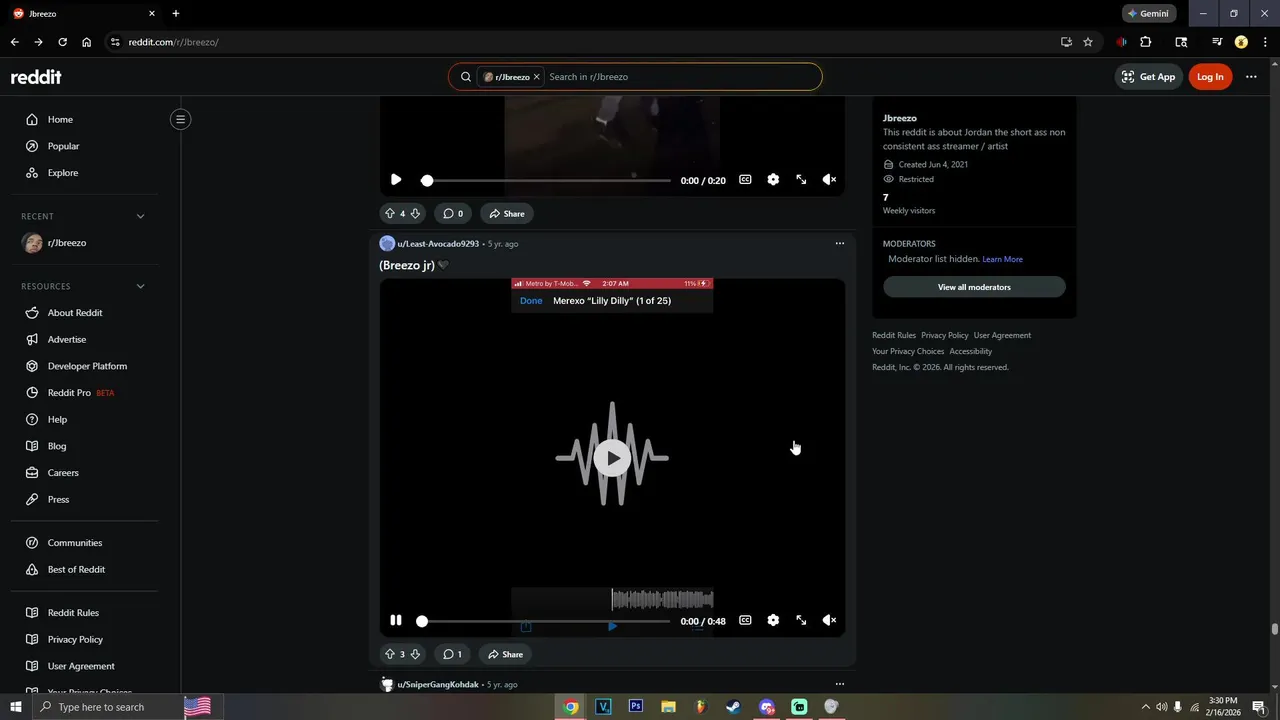Viewport: 1280px width, 720px height.
Task: Reload the page in browser
Action: point(62,42)
